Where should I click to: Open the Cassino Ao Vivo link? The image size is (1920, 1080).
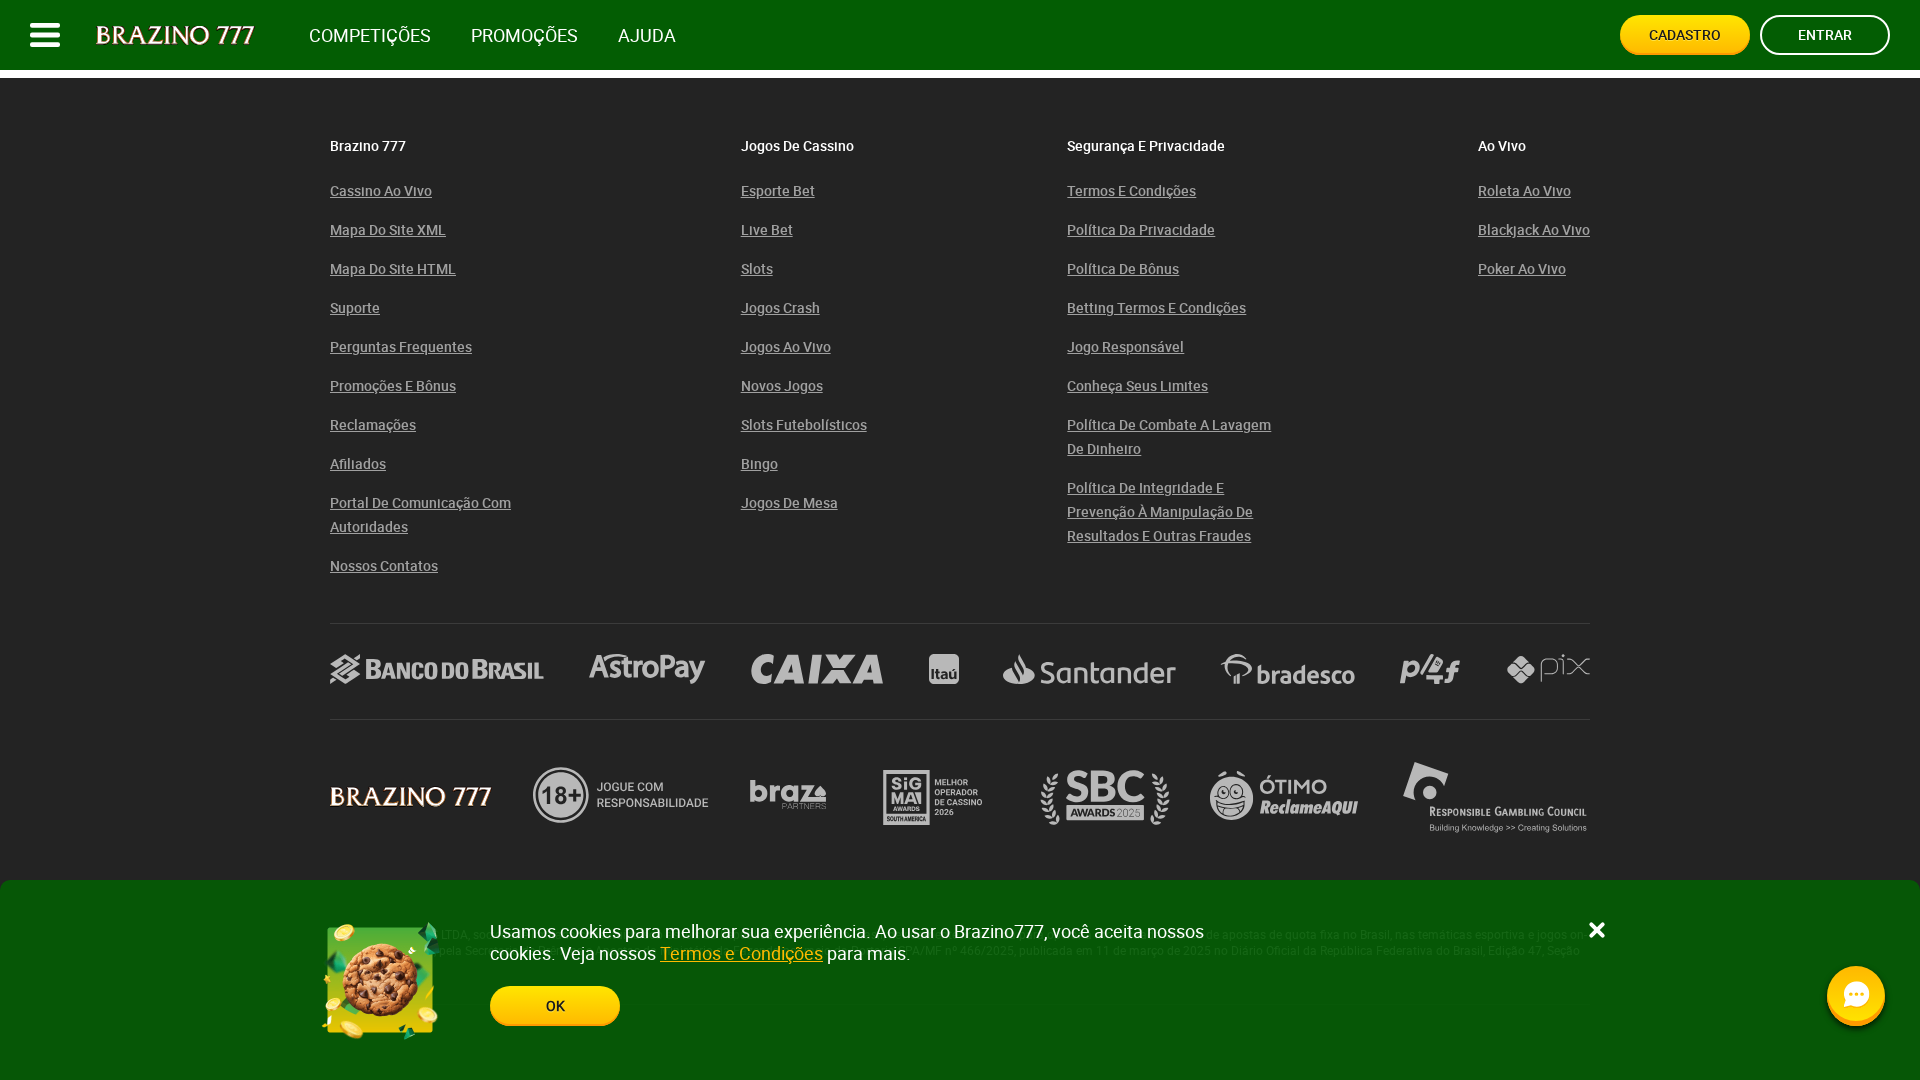(381, 191)
